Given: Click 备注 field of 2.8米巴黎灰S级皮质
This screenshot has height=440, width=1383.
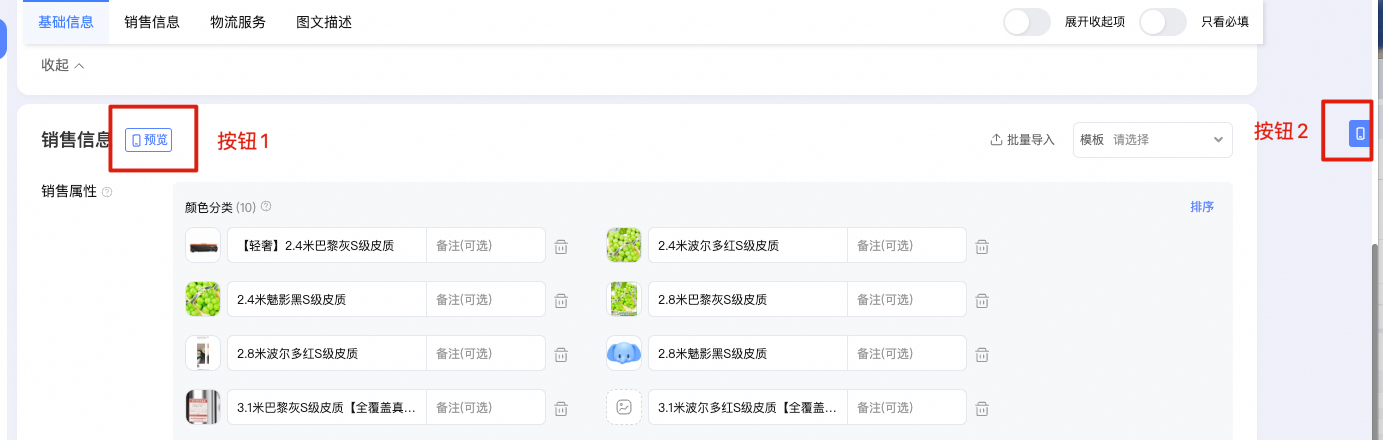Looking at the screenshot, I should (x=907, y=299).
